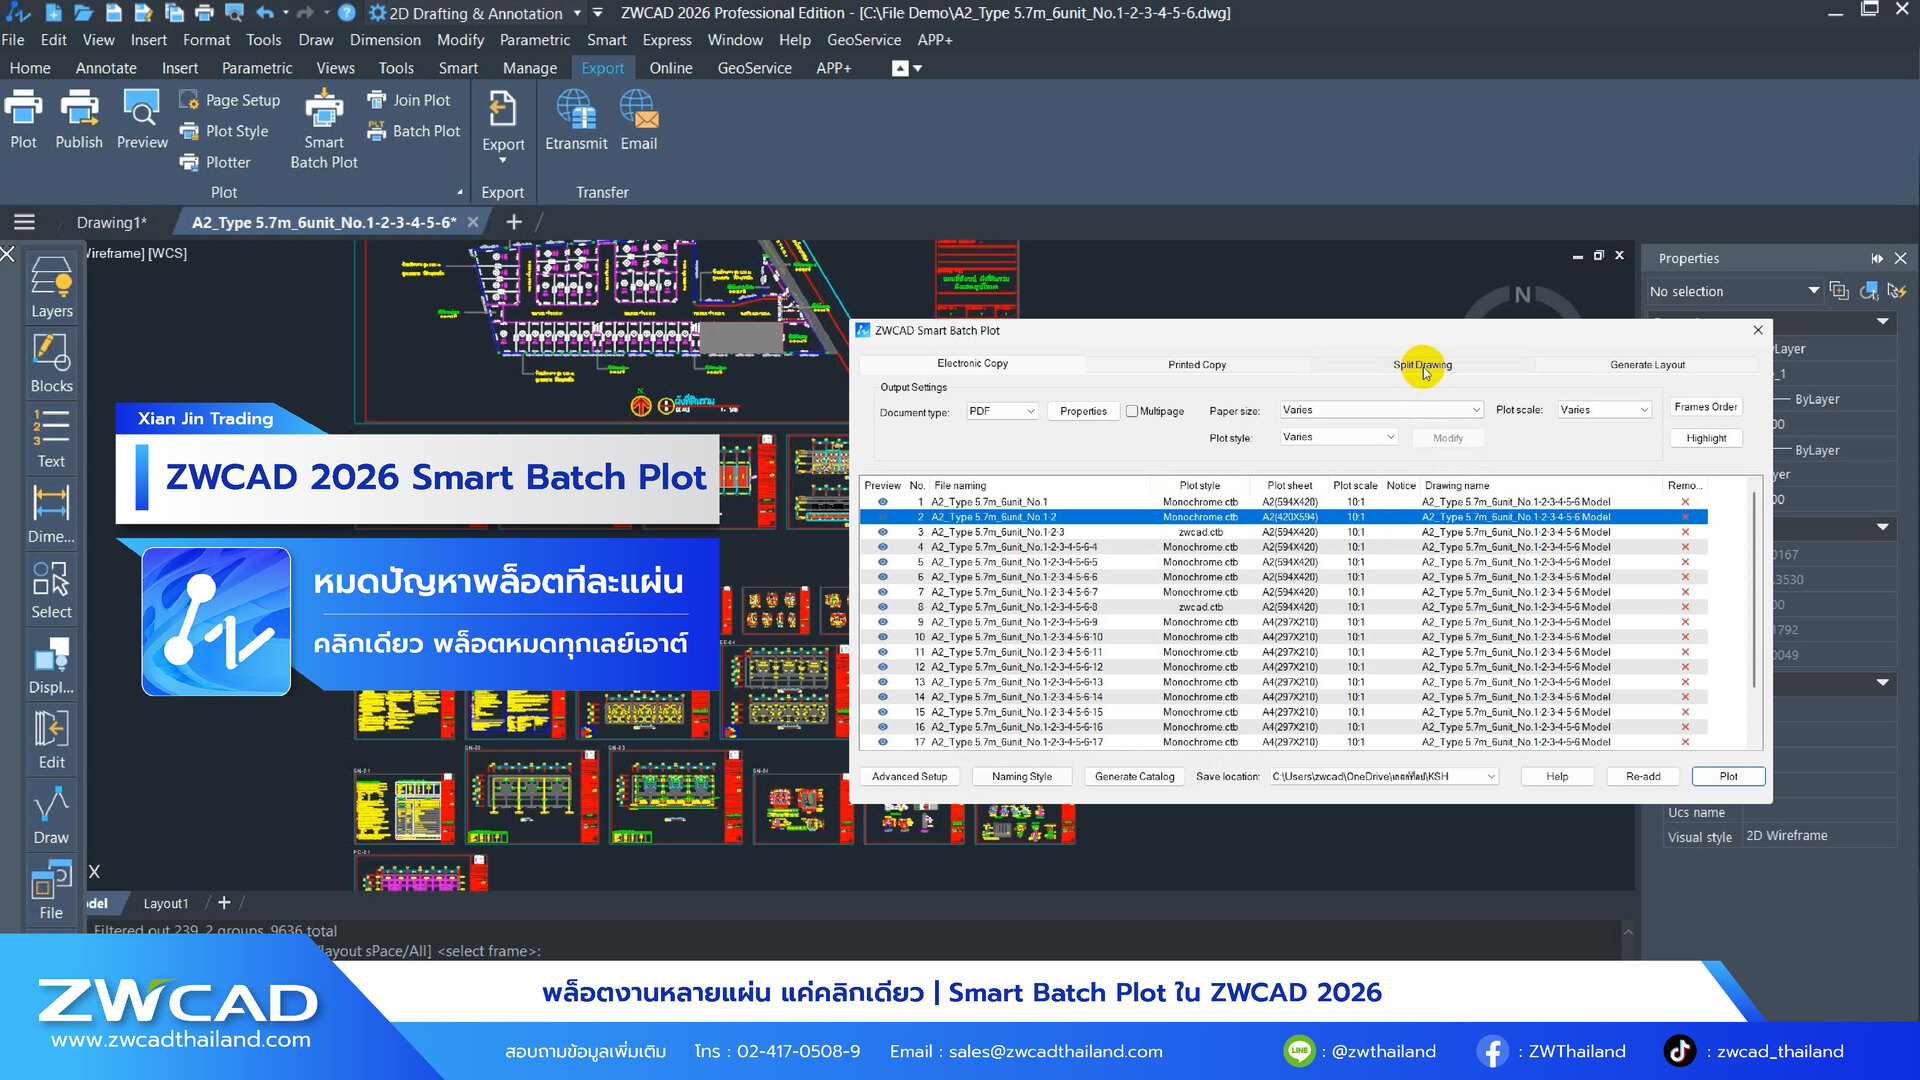Click the Undo icon in quick access toolbar
The image size is (1920, 1080).
[x=265, y=13]
